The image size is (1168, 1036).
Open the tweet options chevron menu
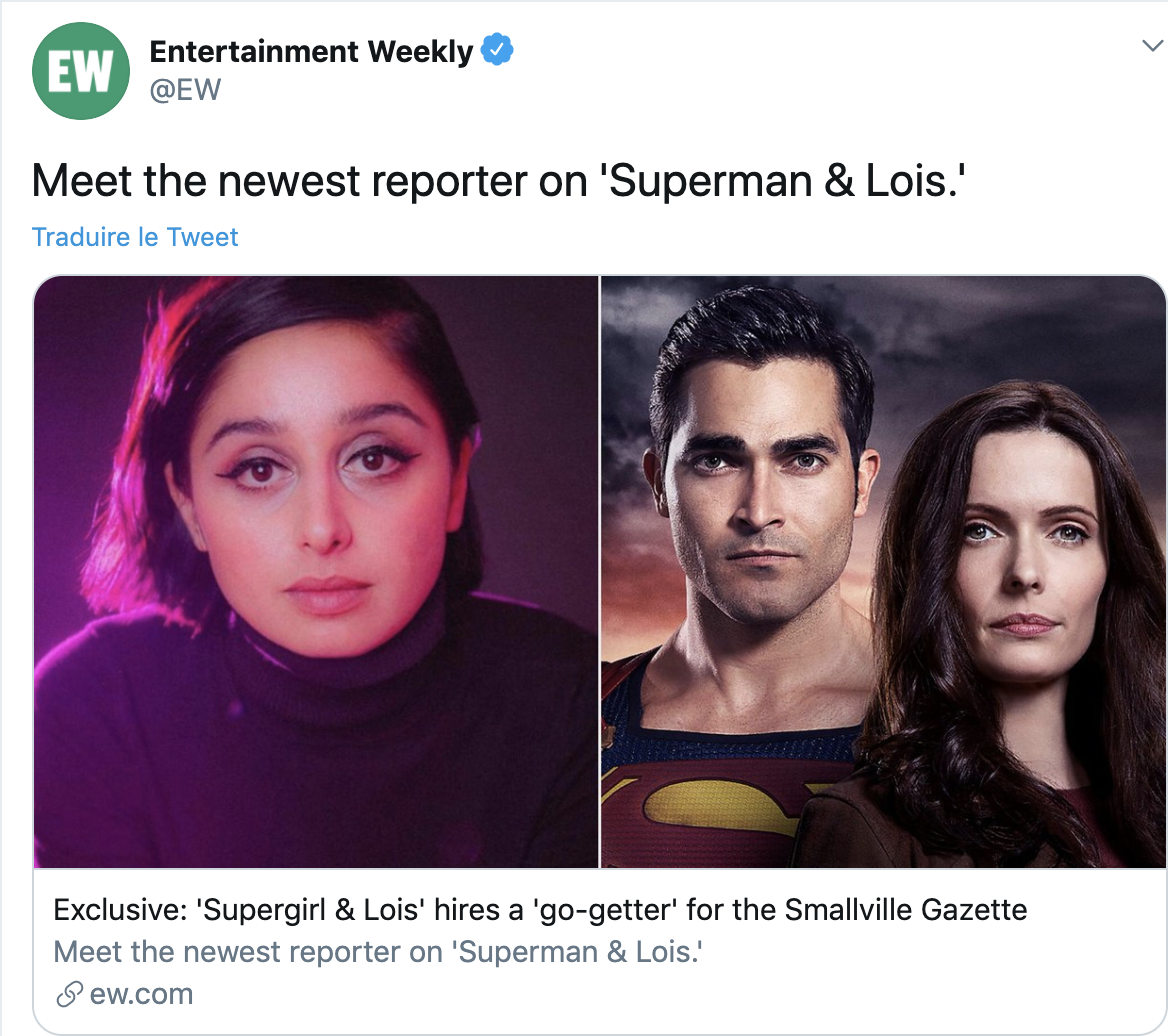(1152, 46)
